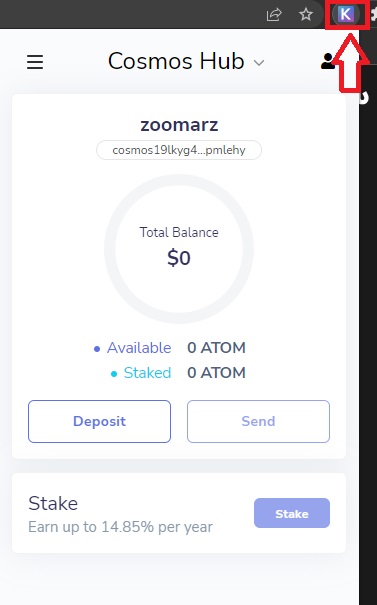
Task: Expand the chevron beside Cosmos Hub
Action: pos(259,63)
